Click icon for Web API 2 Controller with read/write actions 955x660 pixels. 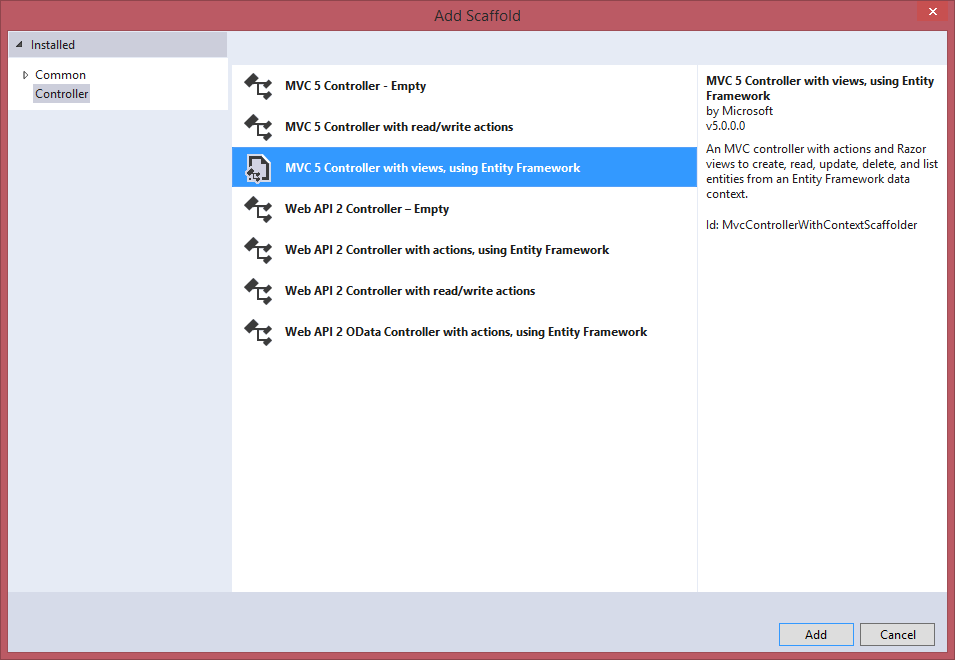click(258, 291)
